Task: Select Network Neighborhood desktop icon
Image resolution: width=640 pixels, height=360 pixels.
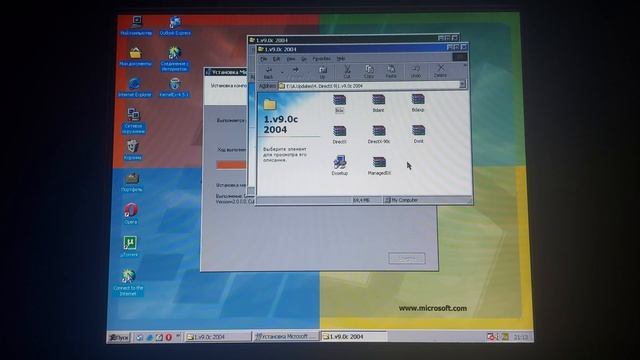Action: (x=133, y=121)
